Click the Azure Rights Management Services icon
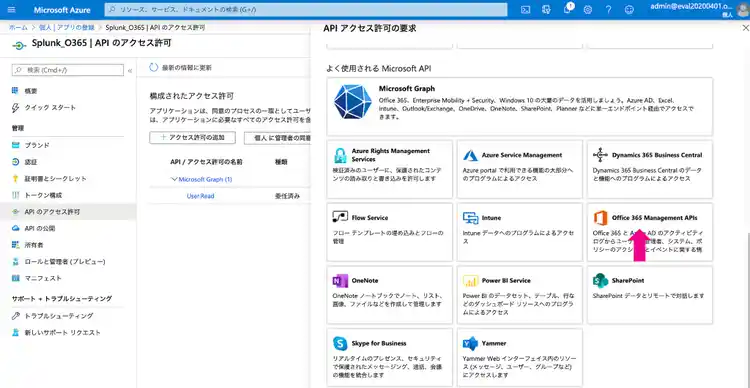 pyautogui.click(x=340, y=155)
